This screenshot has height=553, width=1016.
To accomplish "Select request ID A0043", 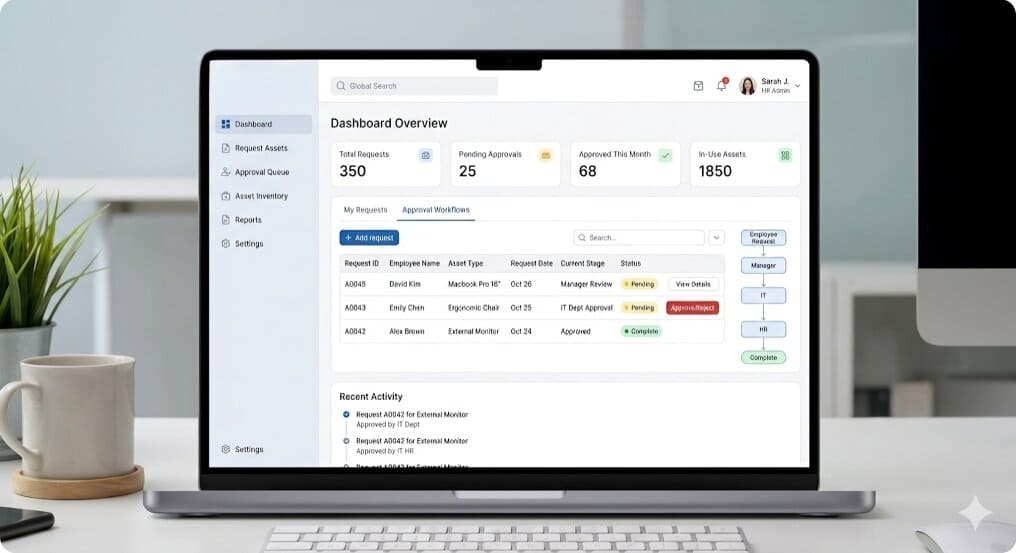I will tap(355, 308).
